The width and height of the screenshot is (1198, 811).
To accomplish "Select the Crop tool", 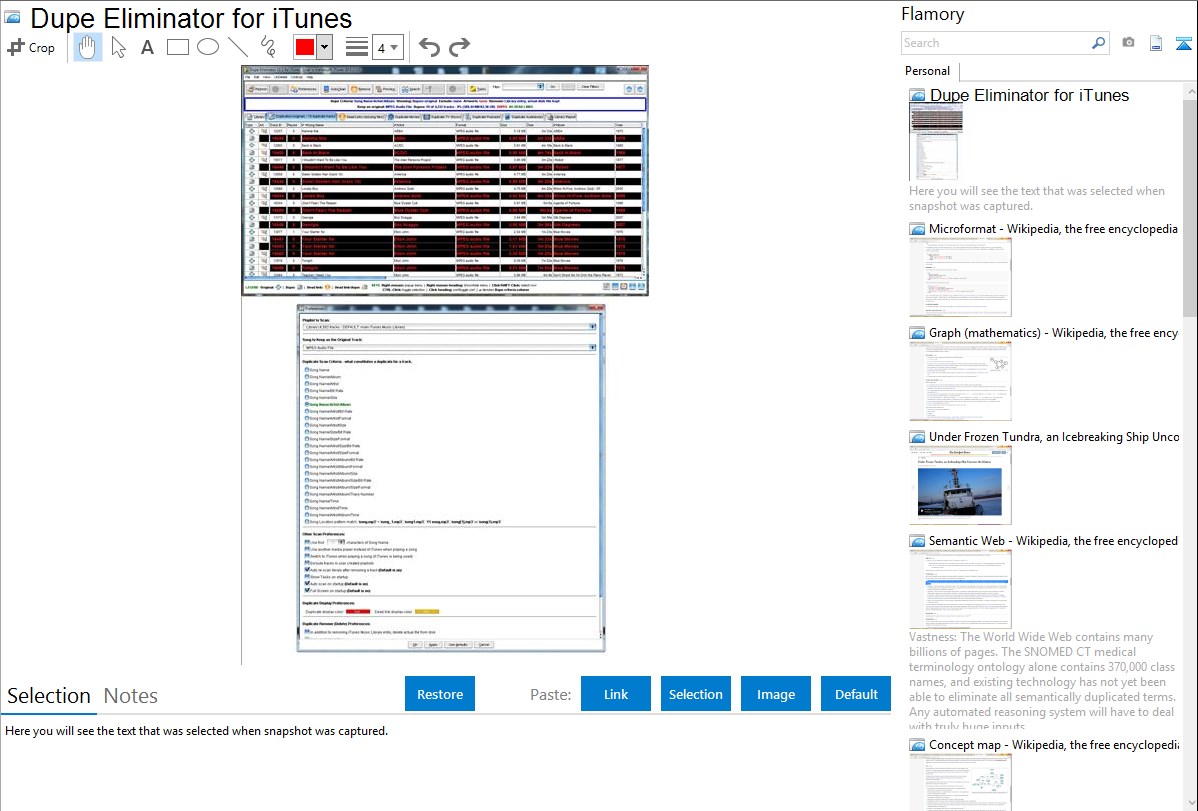I will click(31, 47).
